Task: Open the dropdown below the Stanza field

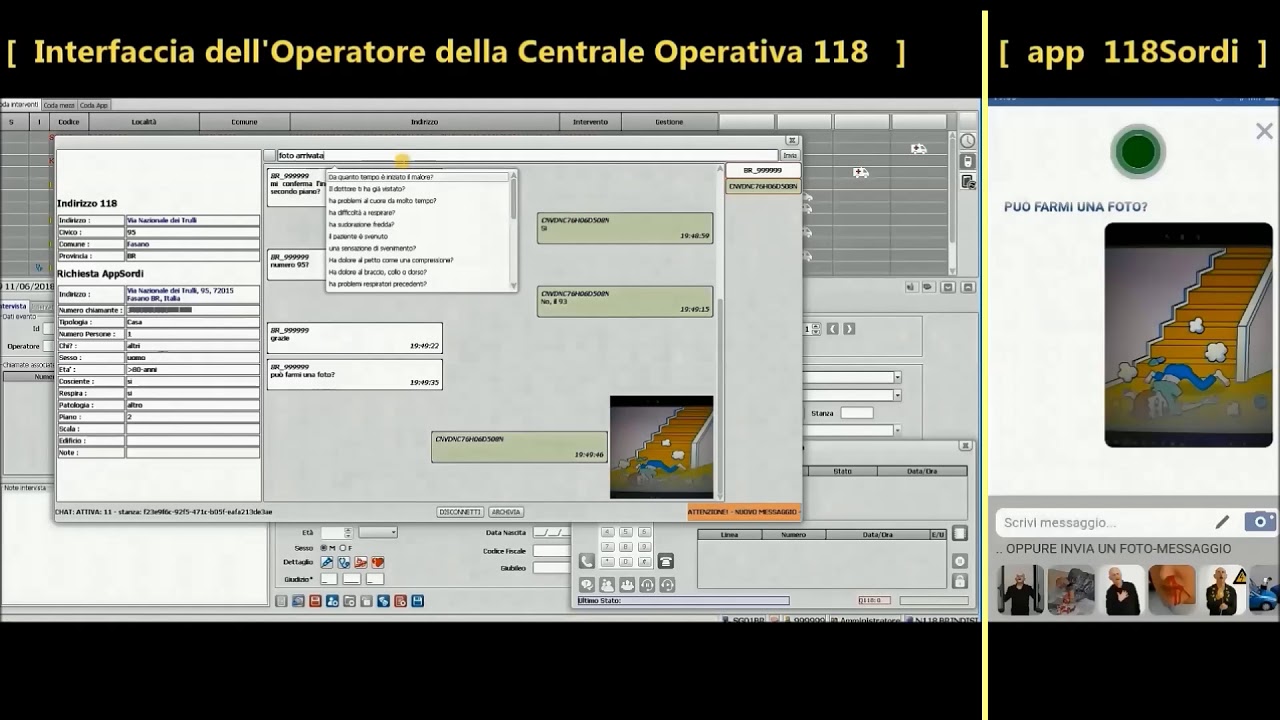Action: (x=897, y=430)
